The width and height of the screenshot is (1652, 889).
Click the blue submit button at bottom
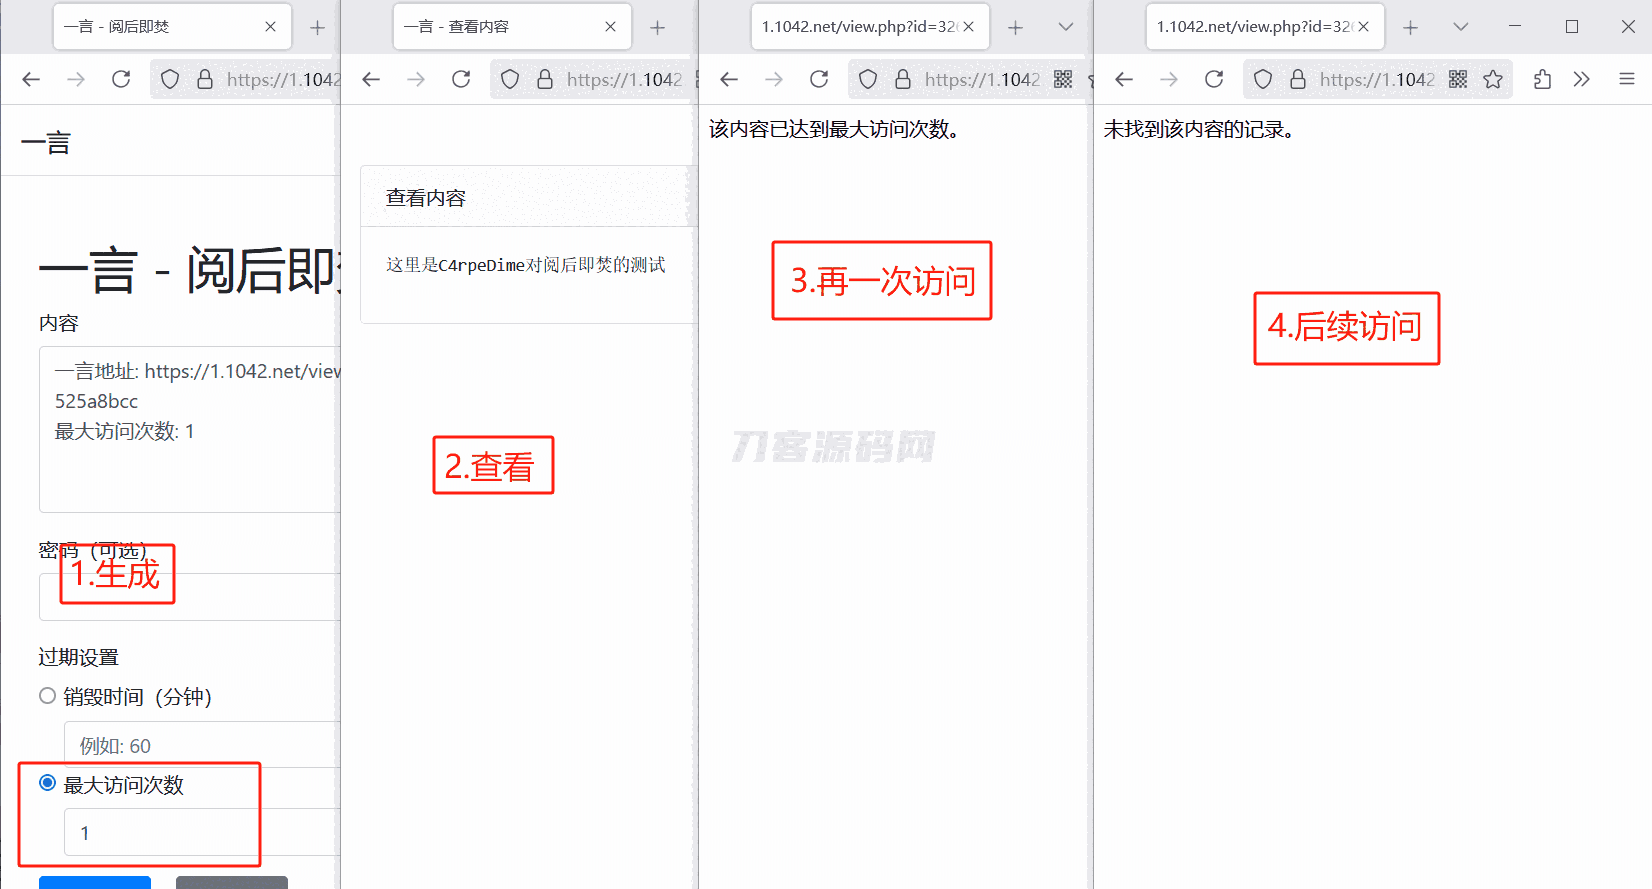[95, 882]
